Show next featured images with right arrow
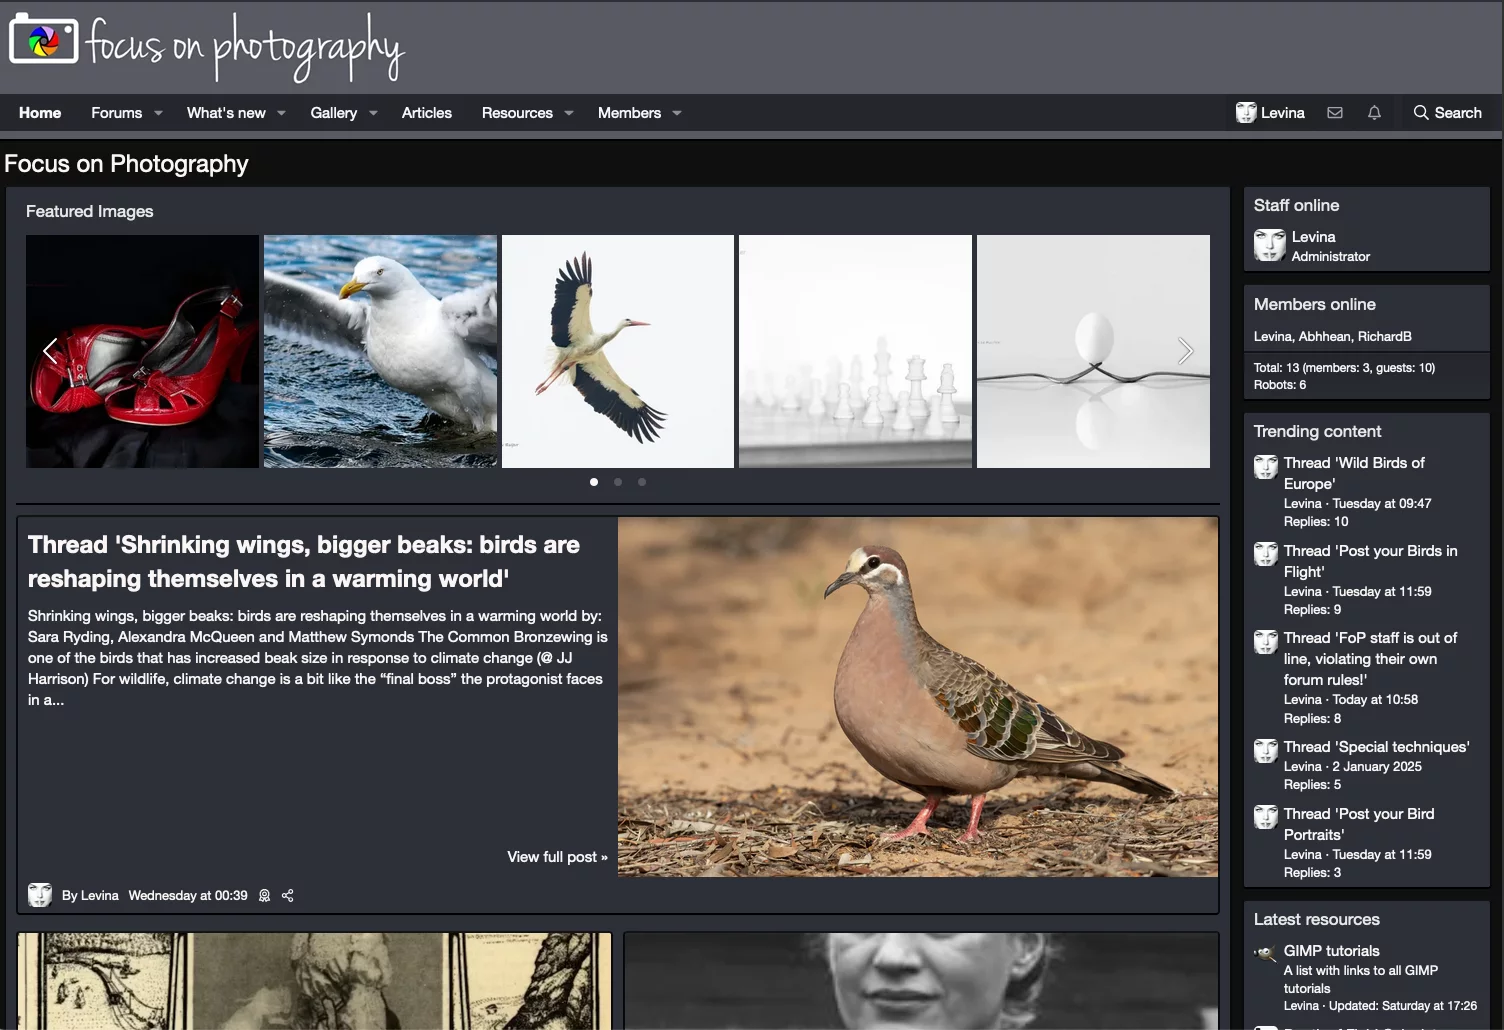Screen dimensions: 1504x1030 (x=1185, y=351)
